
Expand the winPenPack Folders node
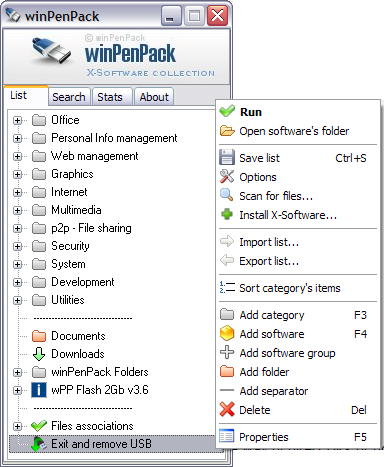(x=17, y=372)
